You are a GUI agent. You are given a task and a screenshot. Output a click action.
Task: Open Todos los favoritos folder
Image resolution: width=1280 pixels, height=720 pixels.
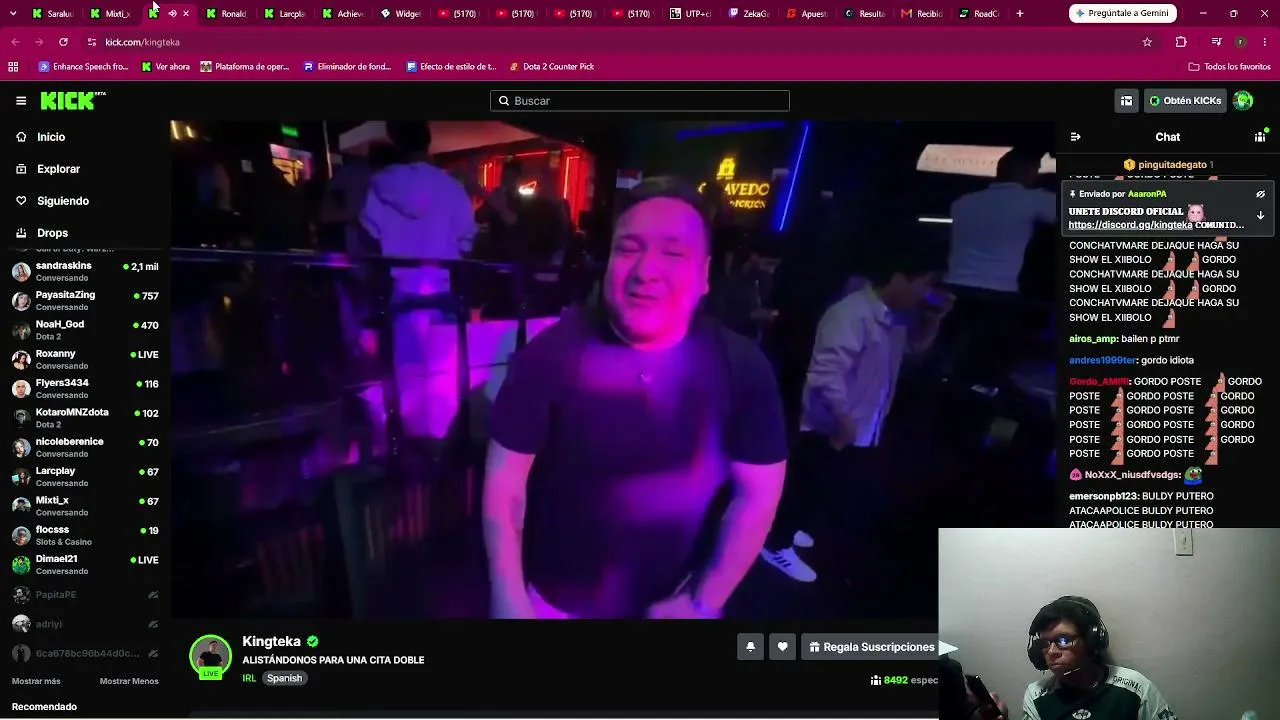pyautogui.click(x=1229, y=67)
